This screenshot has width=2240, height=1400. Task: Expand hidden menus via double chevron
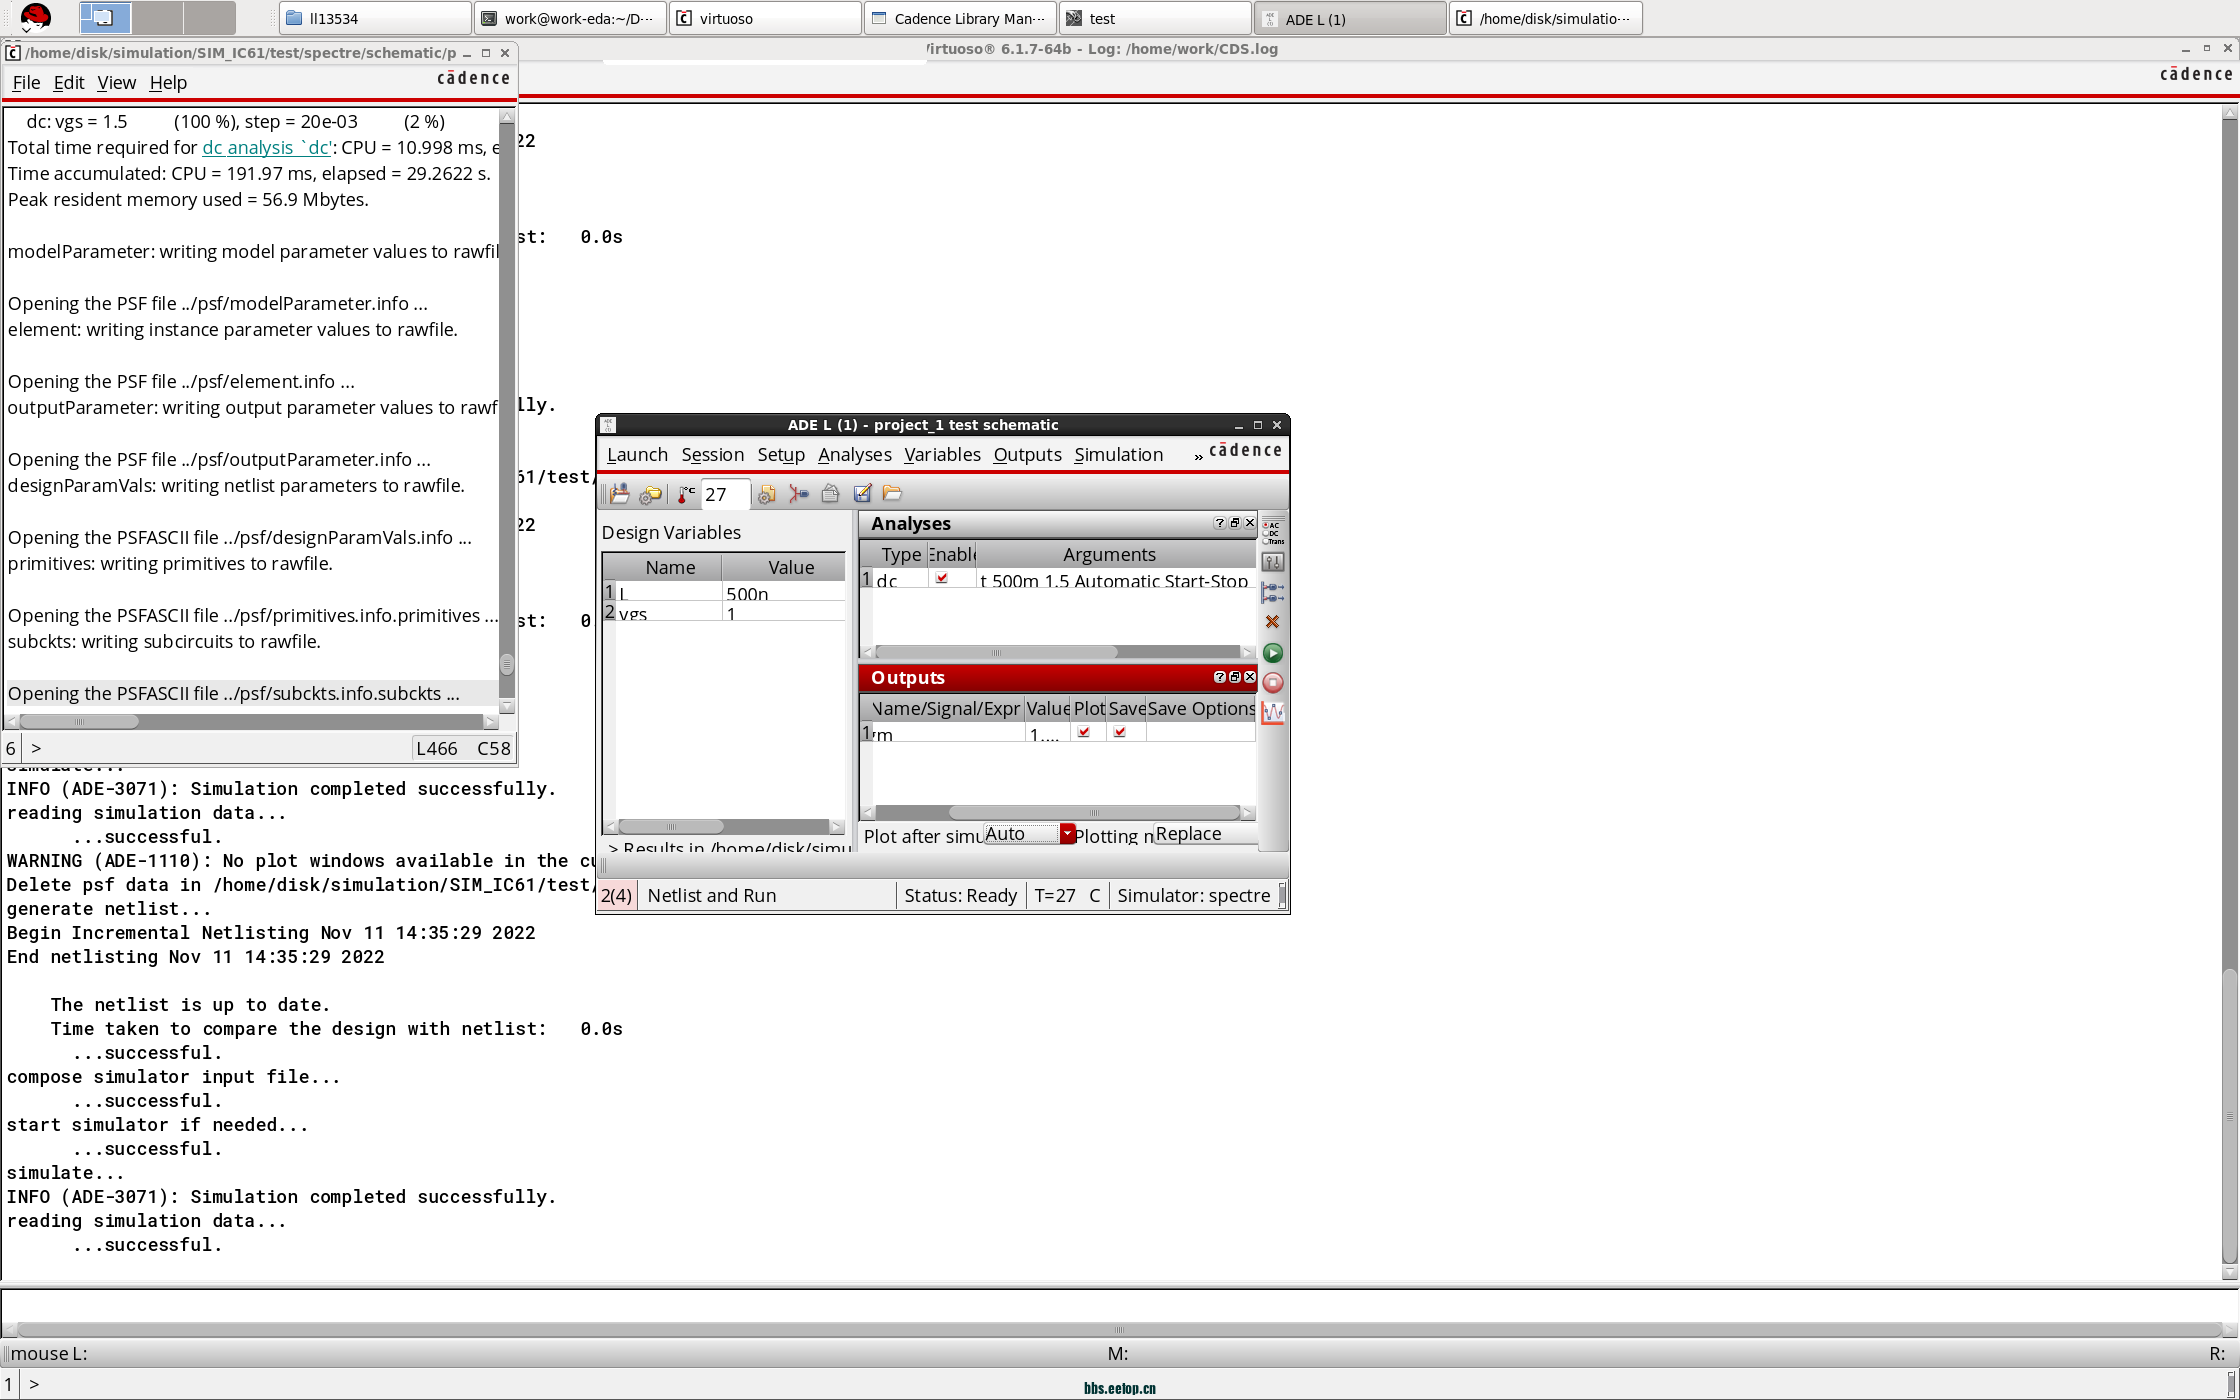1198,457
